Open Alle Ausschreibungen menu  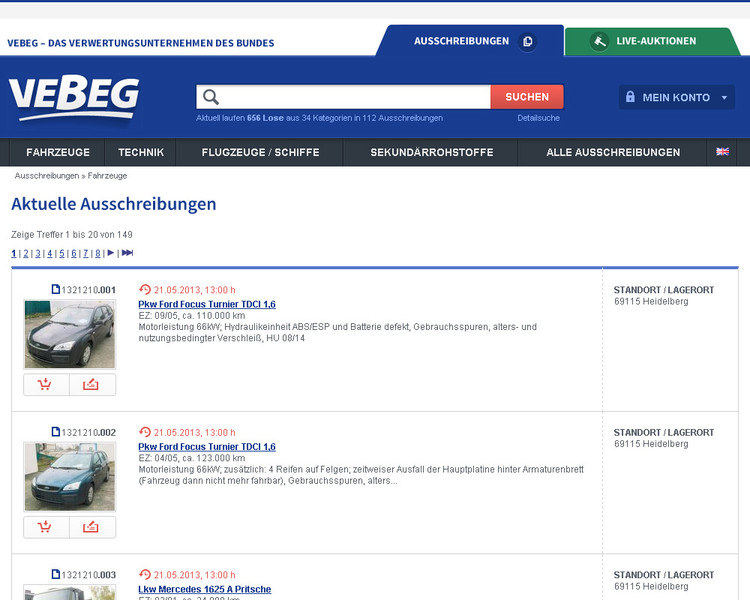tap(613, 153)
